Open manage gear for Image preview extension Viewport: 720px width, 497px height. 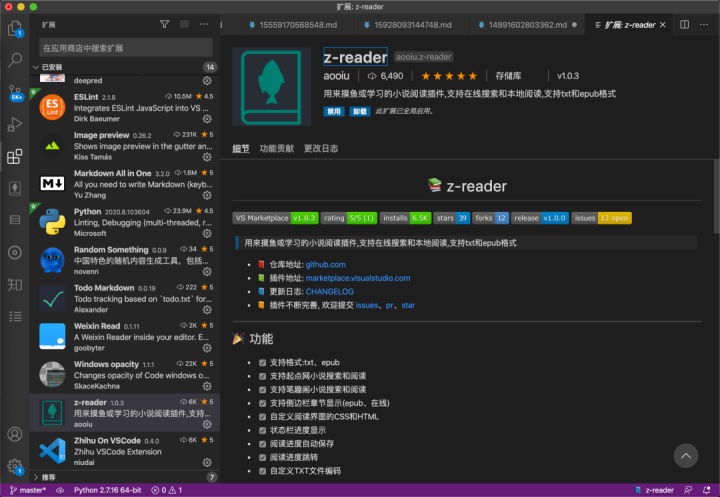point(207,157)
